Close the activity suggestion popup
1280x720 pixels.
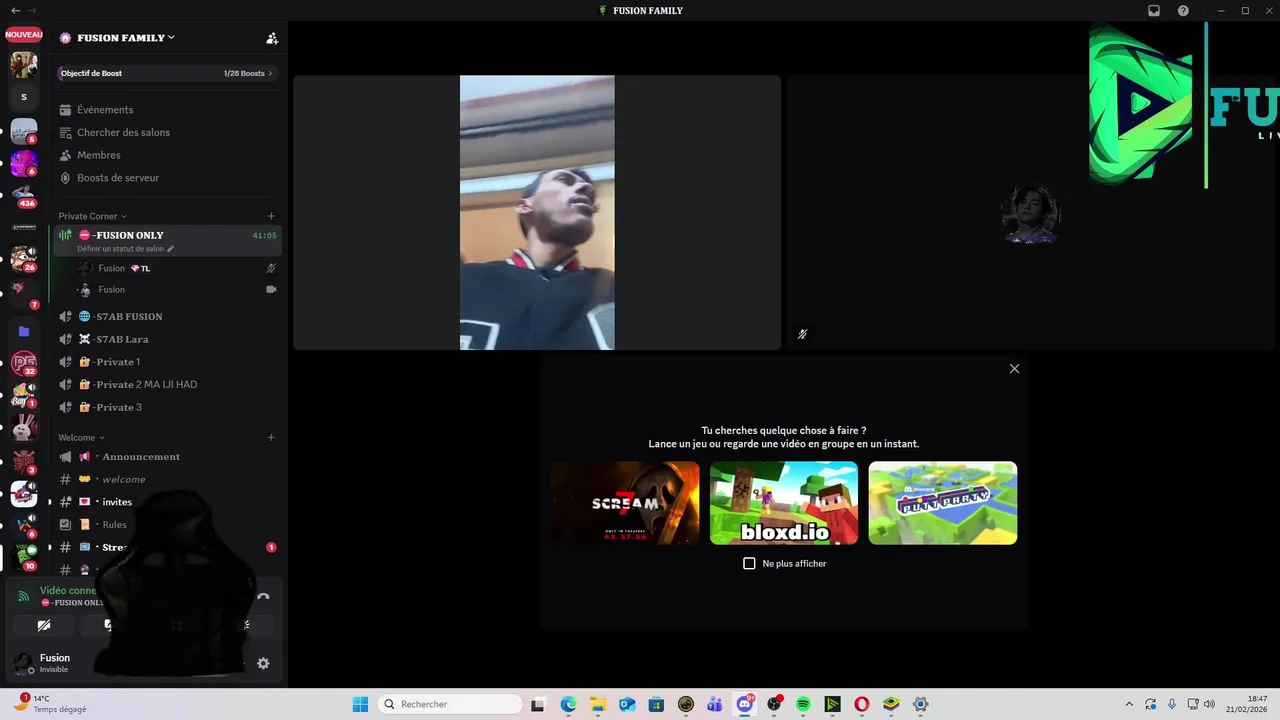click(1014, 369)
